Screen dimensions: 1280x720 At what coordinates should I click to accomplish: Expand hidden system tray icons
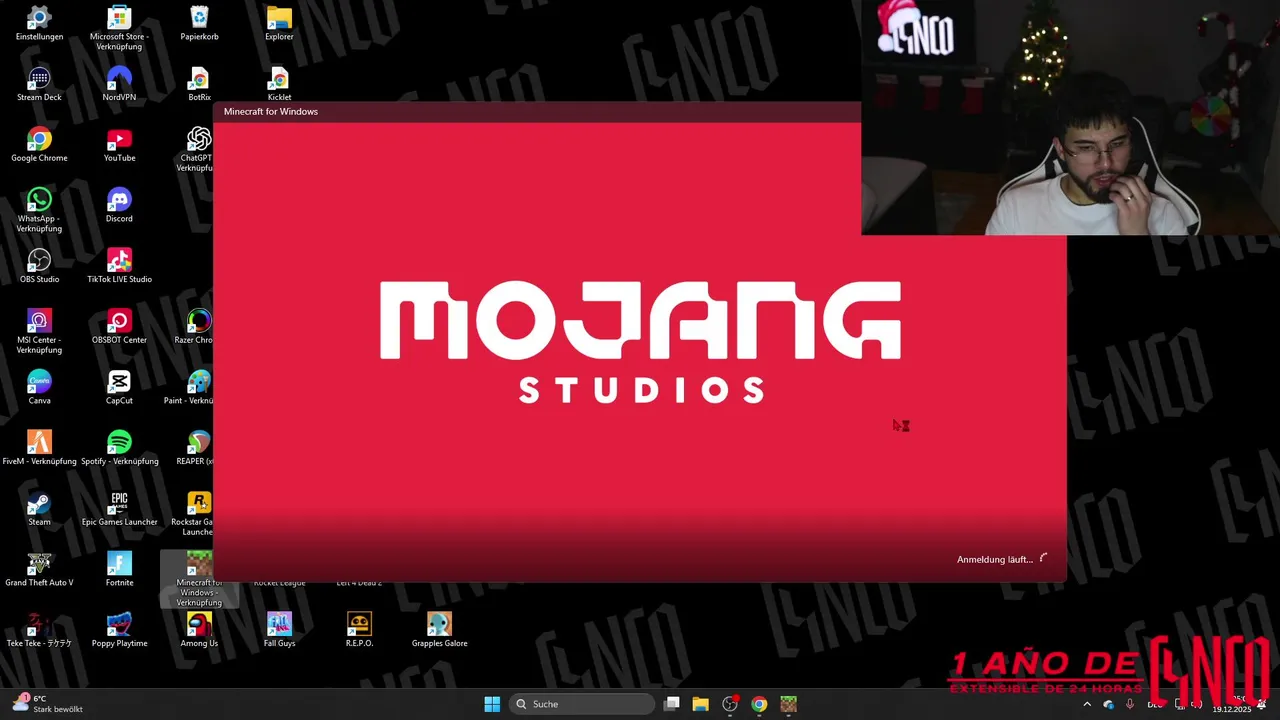tap(1087, 704)
